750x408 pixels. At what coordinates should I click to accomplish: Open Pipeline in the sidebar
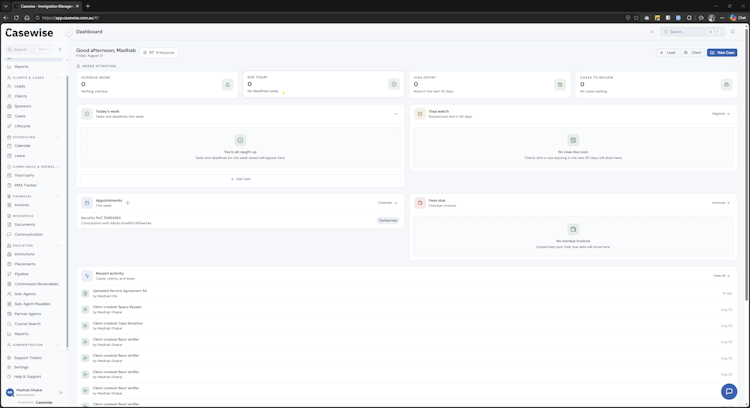21,275
